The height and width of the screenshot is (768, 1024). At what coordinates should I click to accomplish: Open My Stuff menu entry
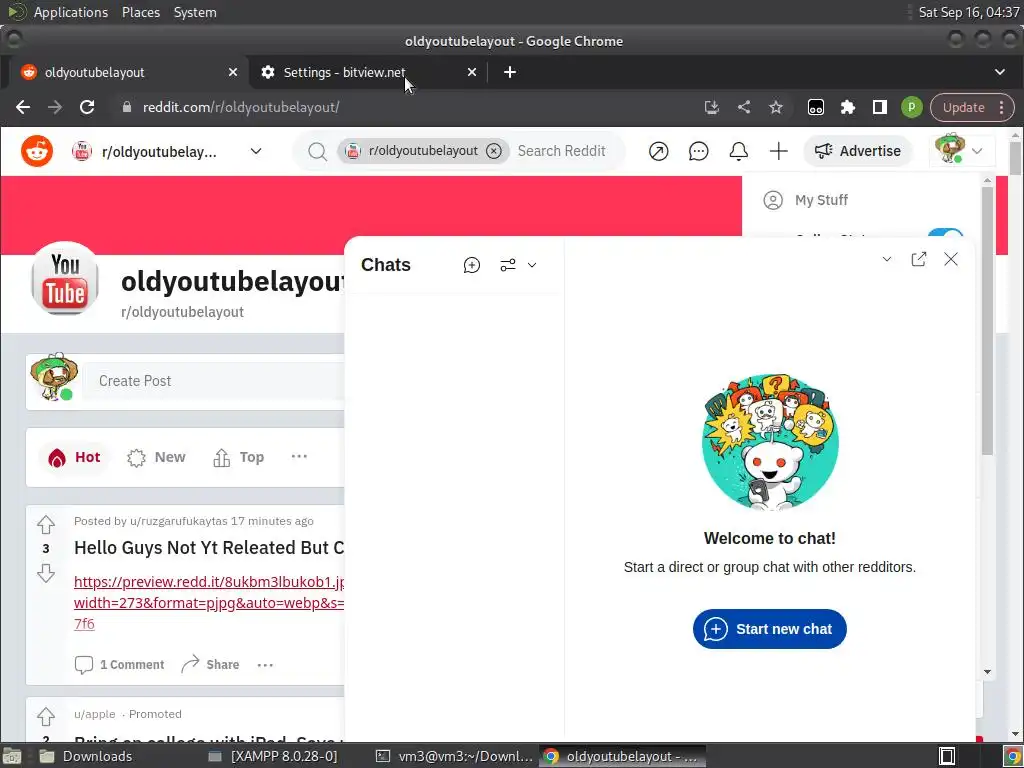(x=821, y=200)
